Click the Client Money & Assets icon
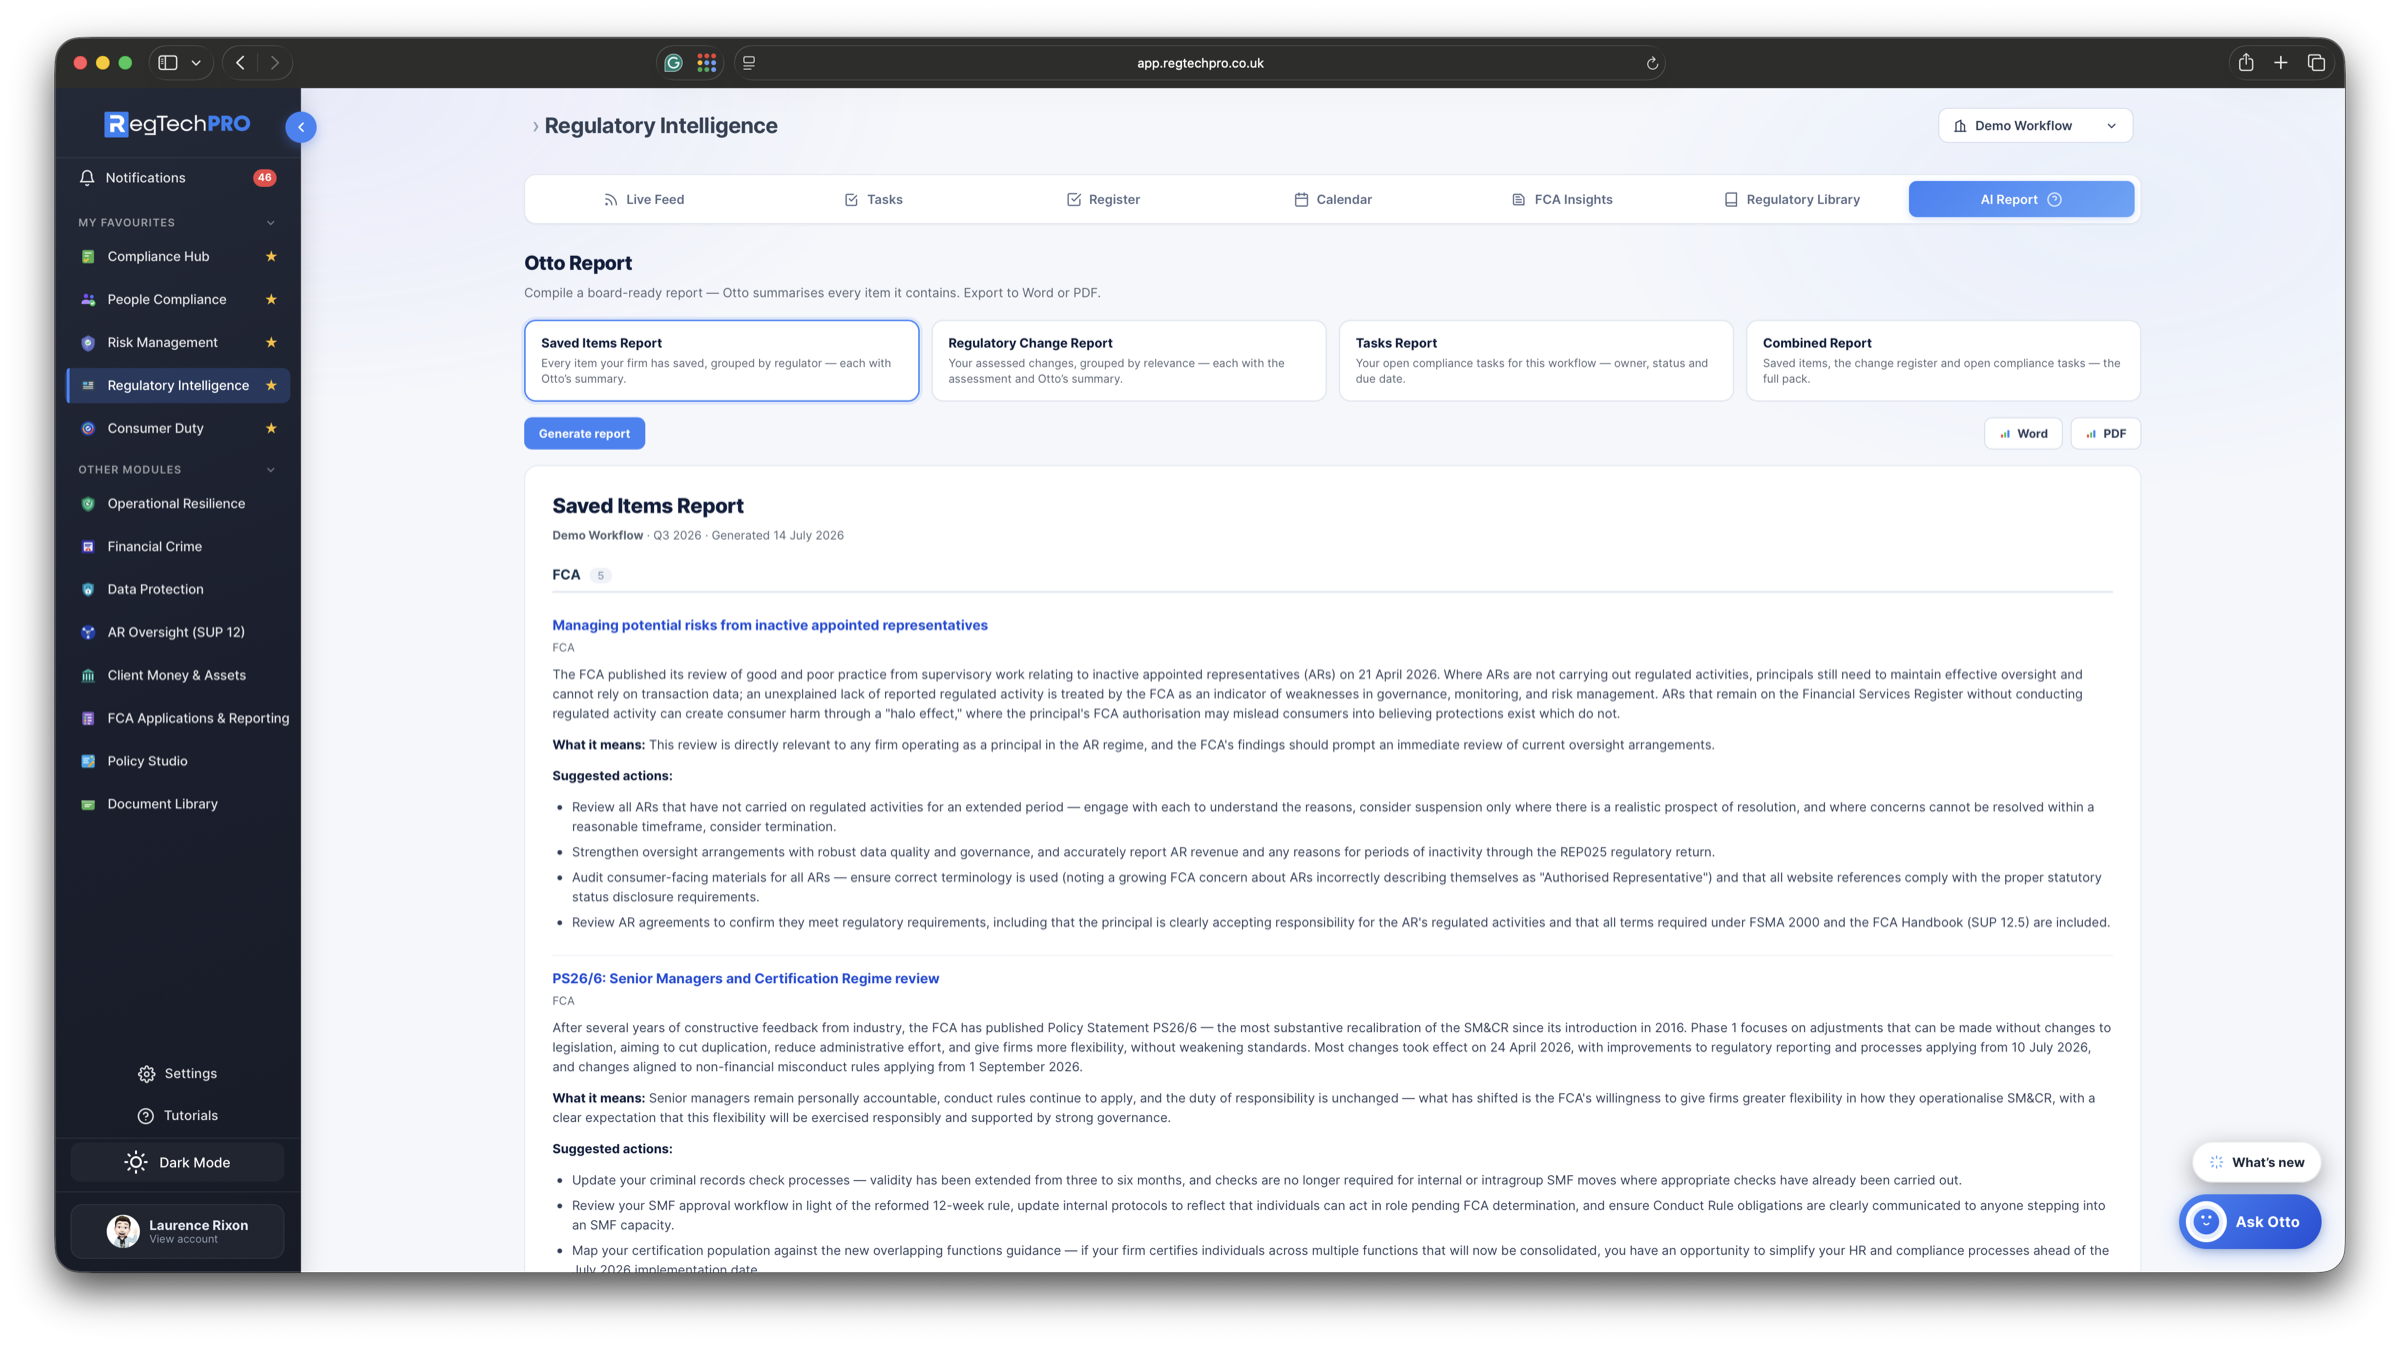Viewport: 2400px width, 1345px height. click(x=88, y=675)
